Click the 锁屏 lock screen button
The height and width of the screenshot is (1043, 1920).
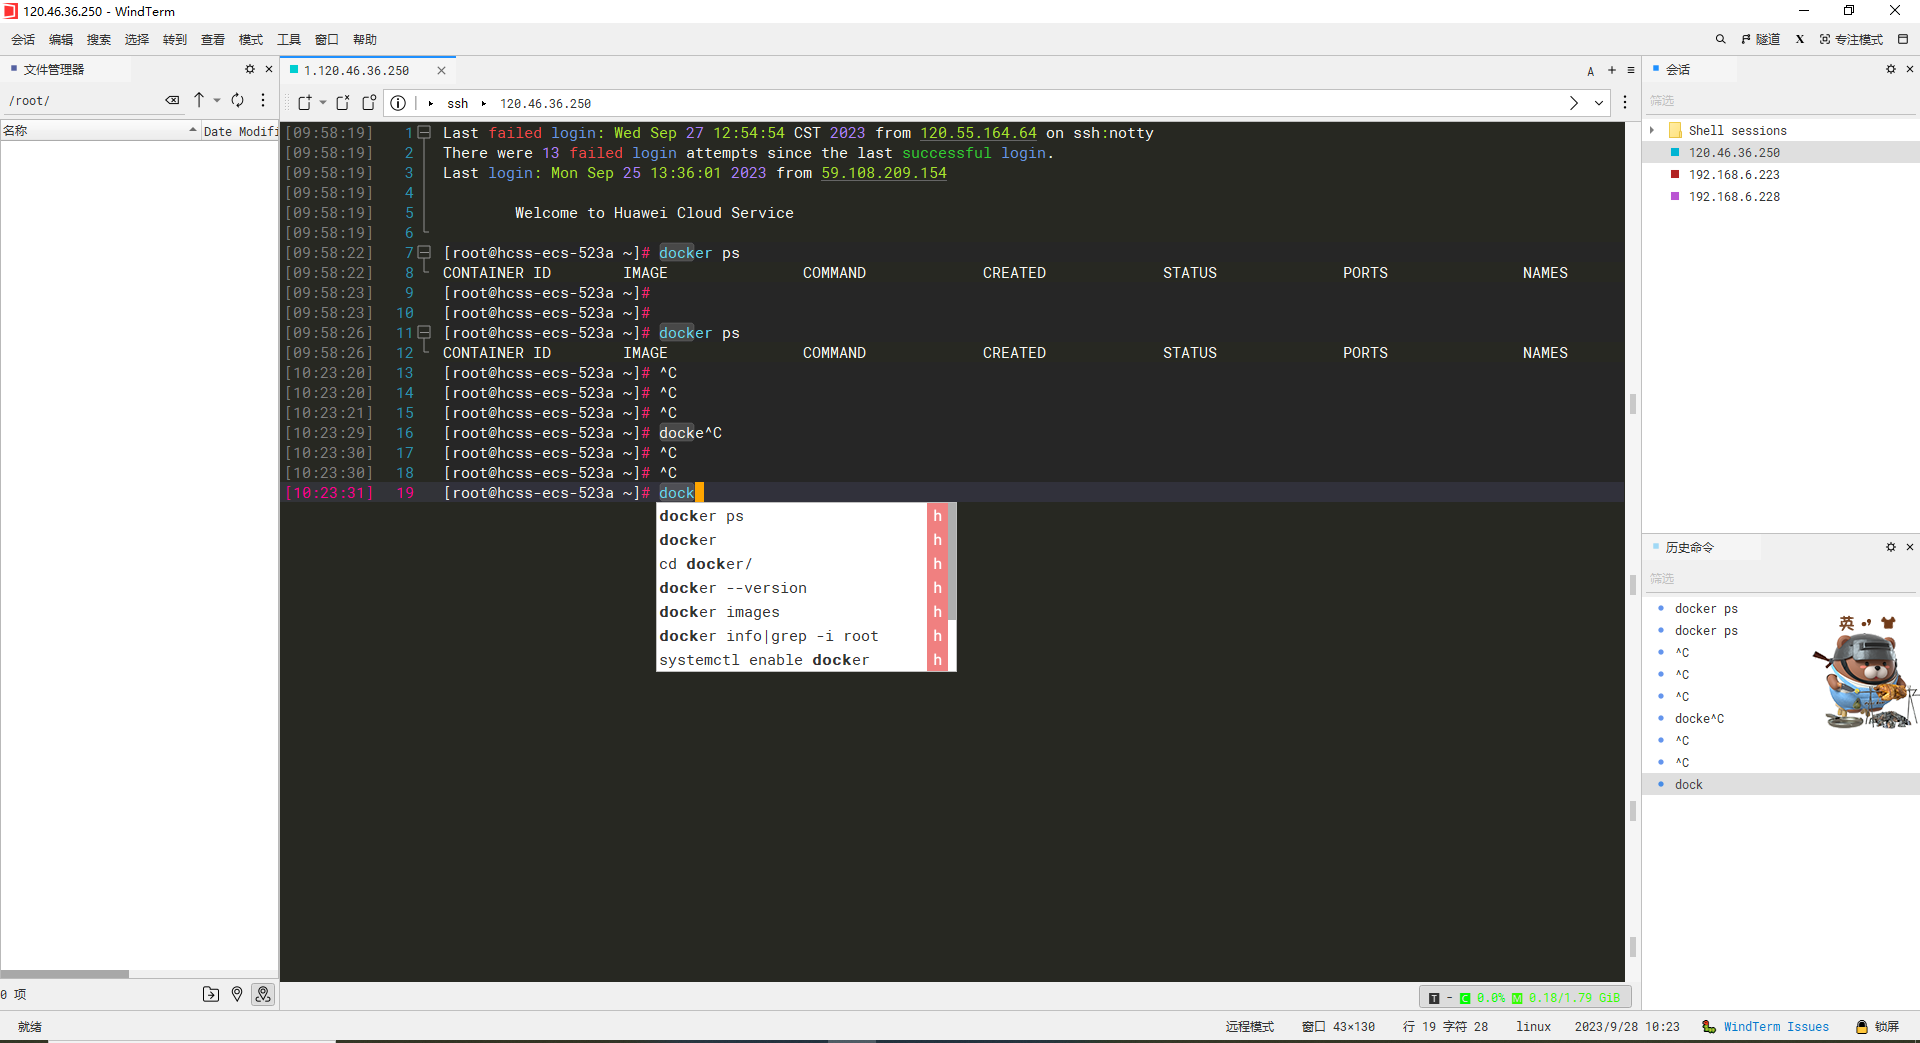[x=1878, y=1027]
